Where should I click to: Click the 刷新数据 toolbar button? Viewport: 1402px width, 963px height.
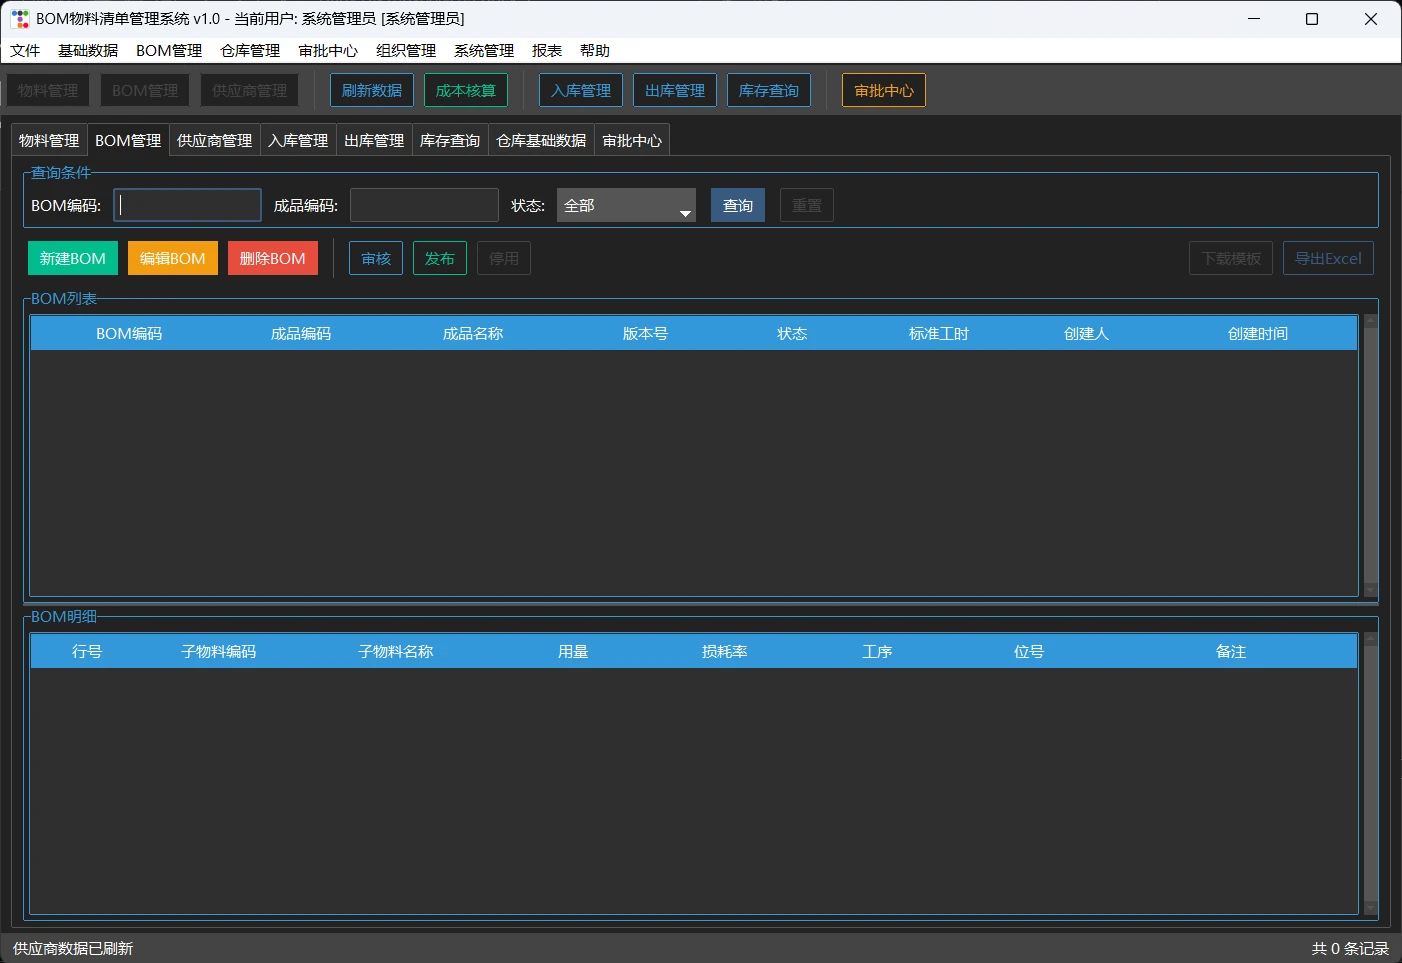pyautogui.click(x=372, y=90)
